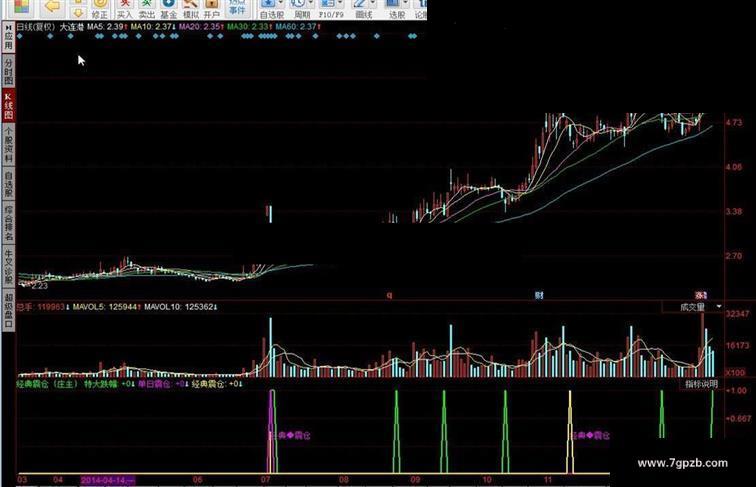Click the red q marker on chart
The width and height of the screenshot is (756, 487).
pyautogui.click(x=390, y=295)
